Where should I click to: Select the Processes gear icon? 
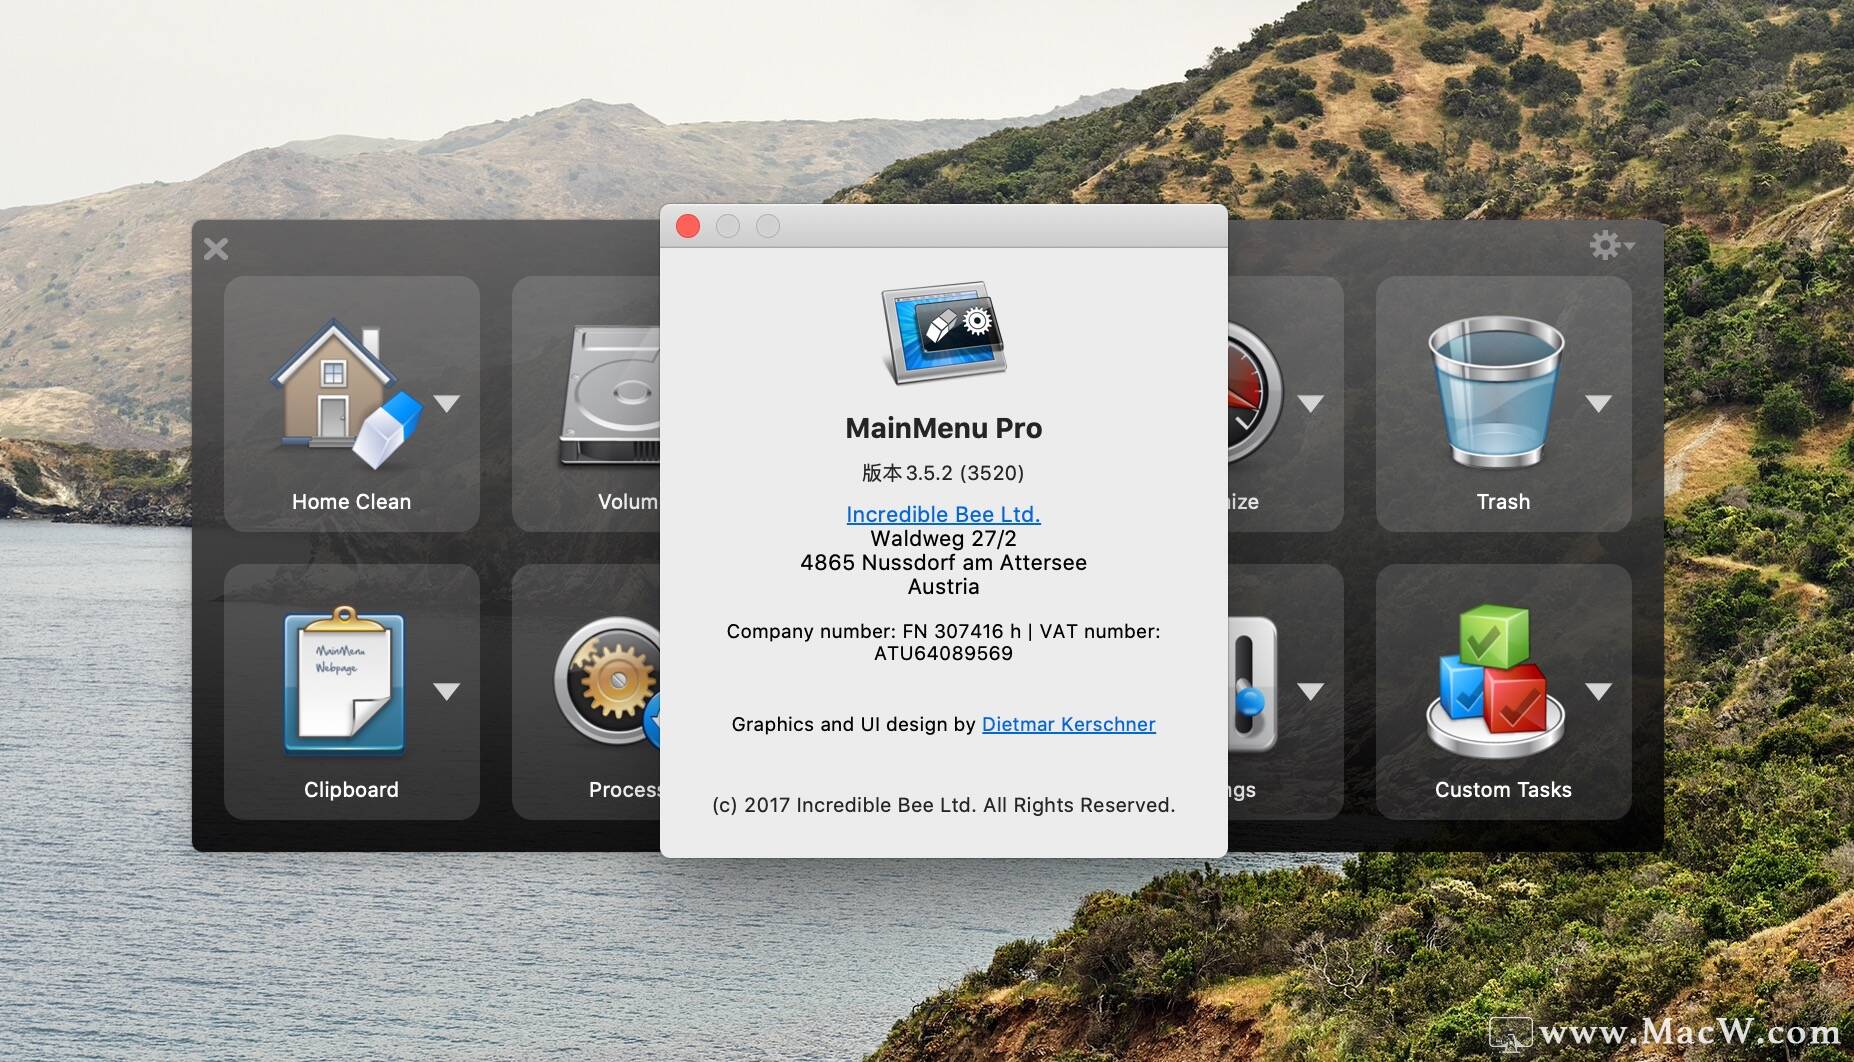(608, 681)
